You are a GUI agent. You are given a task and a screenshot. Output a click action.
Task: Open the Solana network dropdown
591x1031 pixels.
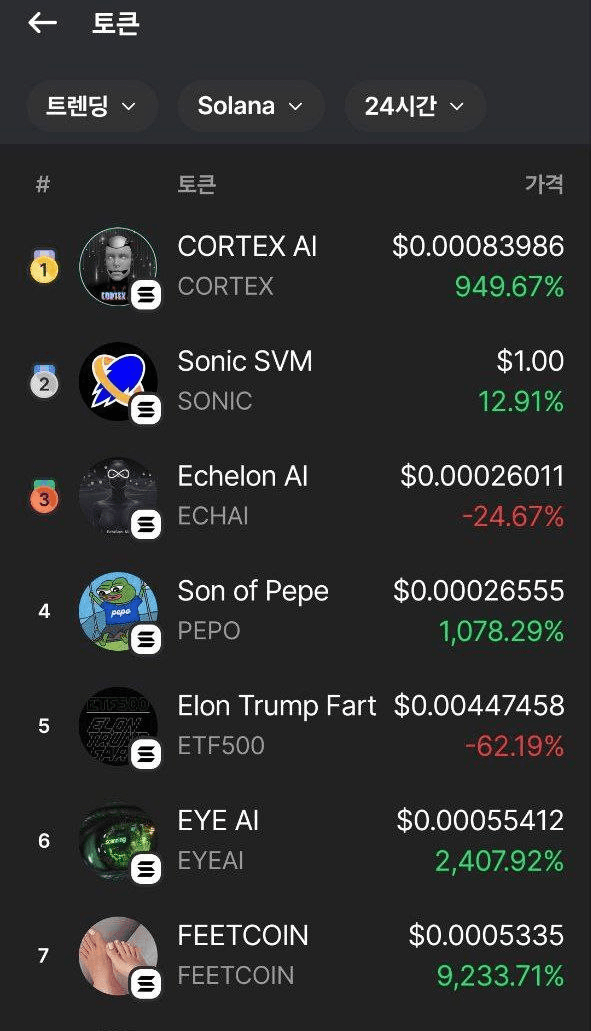pyautogui.click(x=250, y=106)
